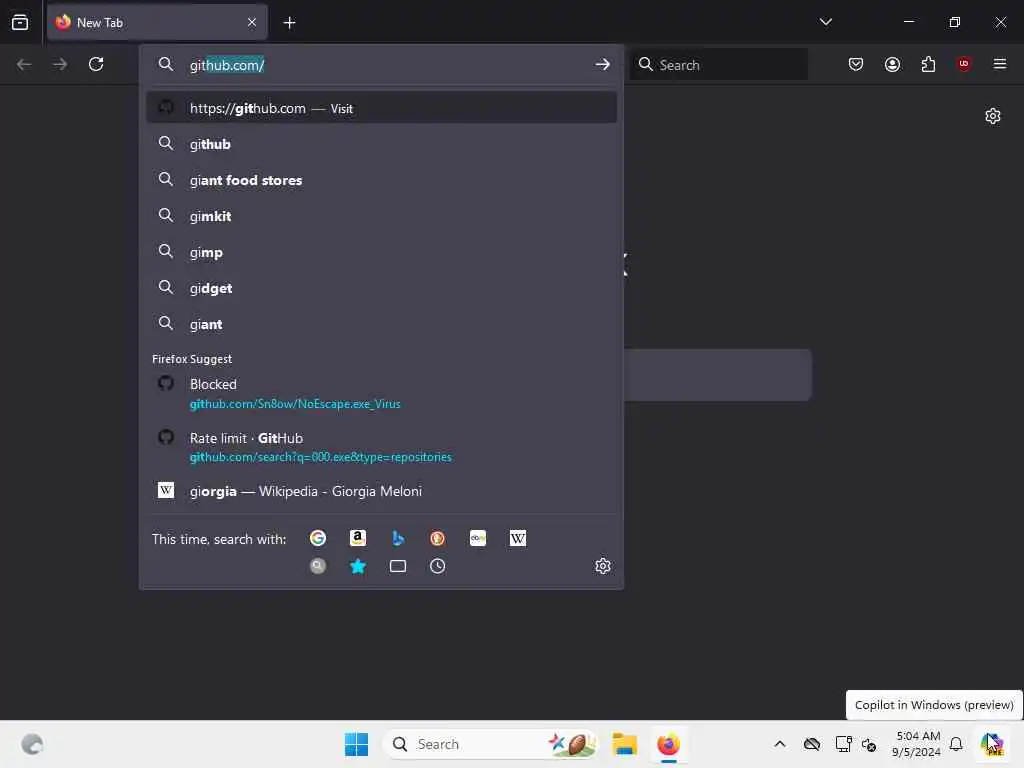Search this time with Bing
Image resolution: width=1024 pixels, height=768 pixels.
[x=398, y=538]
